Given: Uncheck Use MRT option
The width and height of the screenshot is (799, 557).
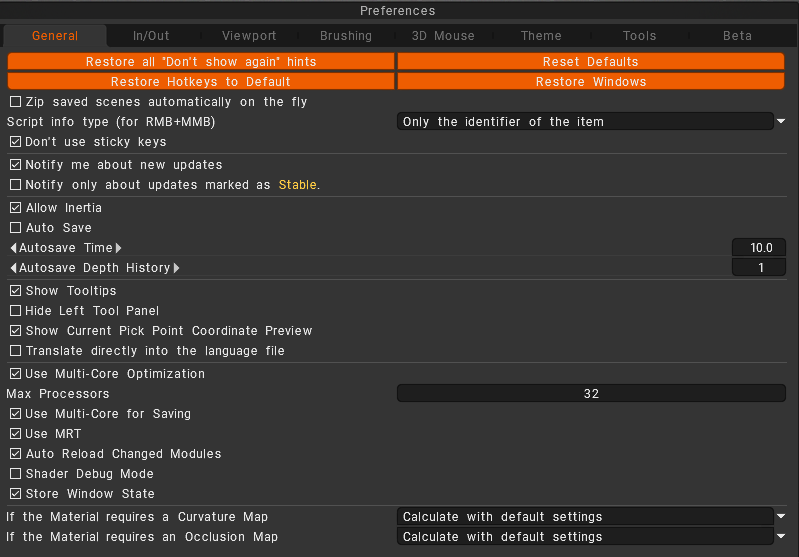Looking at the screenshot, I should (15, 434).
